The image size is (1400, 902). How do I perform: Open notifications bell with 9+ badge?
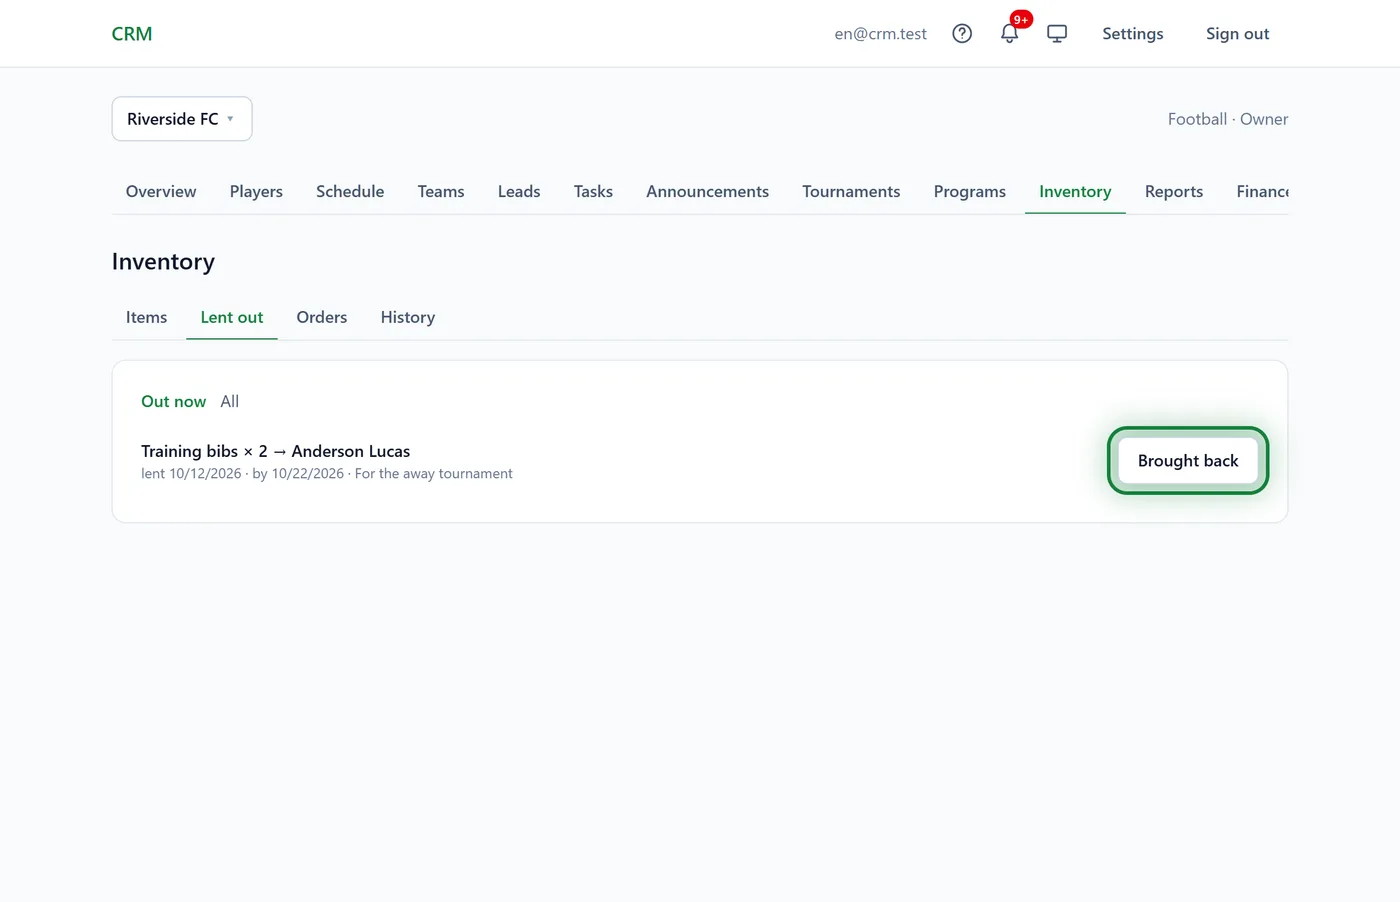pos(1010,33)
